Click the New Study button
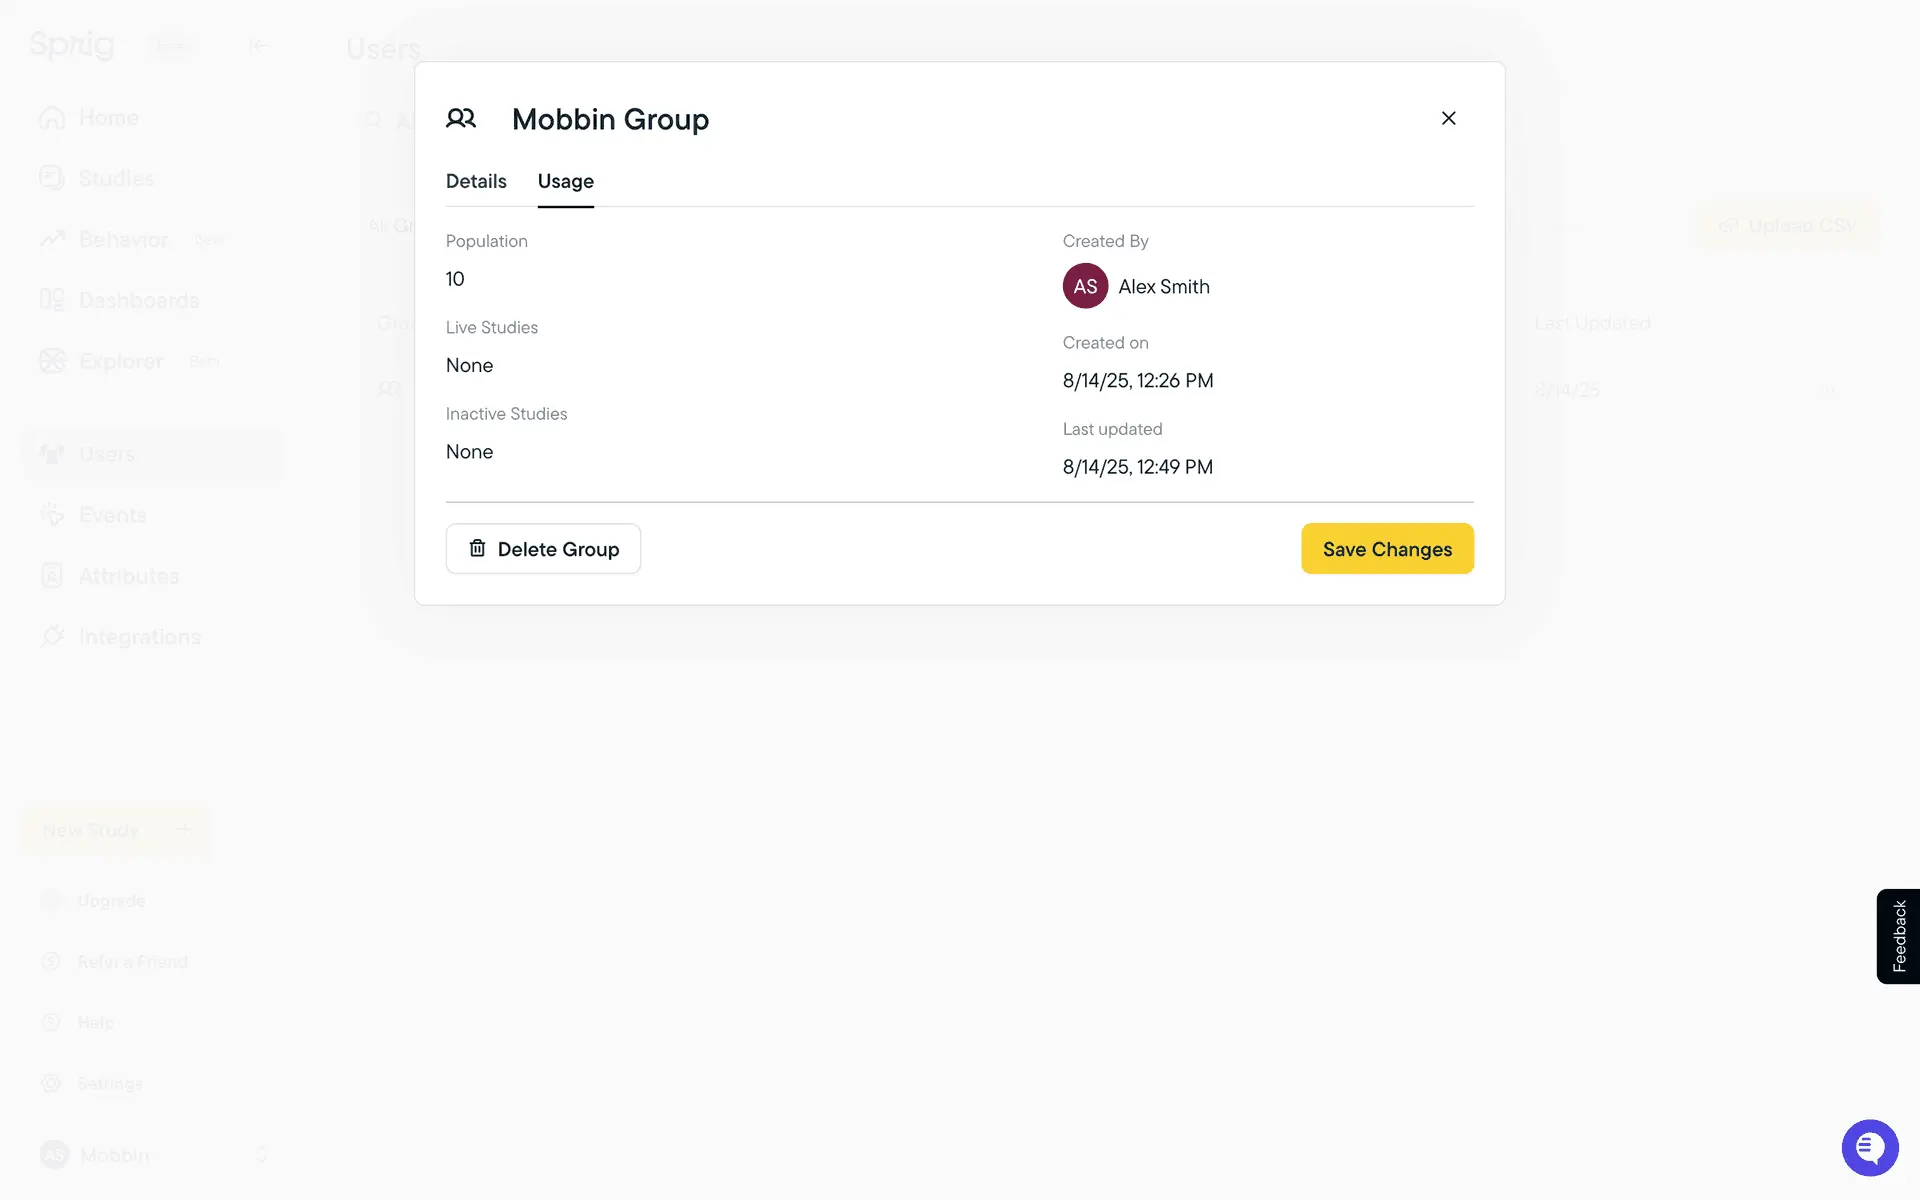Image resolution: width=1920 pixels, height=1200 pixels. [x=115, y=830]
